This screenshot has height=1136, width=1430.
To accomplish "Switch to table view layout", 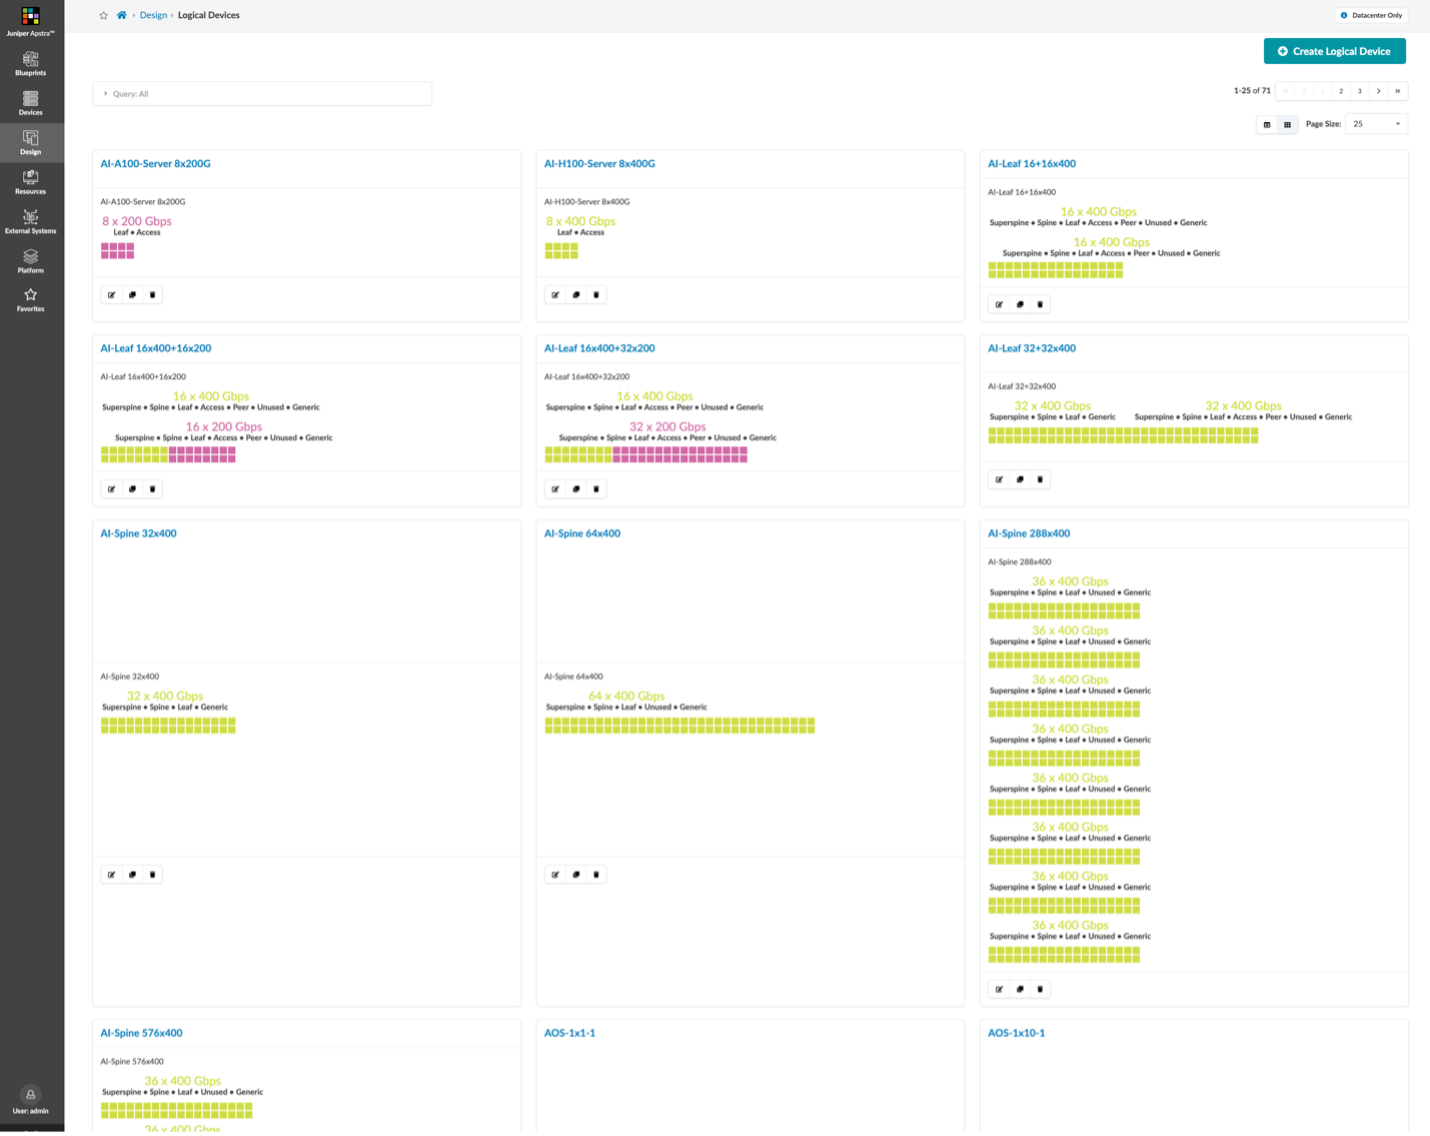I will [x=1267, y=125].
